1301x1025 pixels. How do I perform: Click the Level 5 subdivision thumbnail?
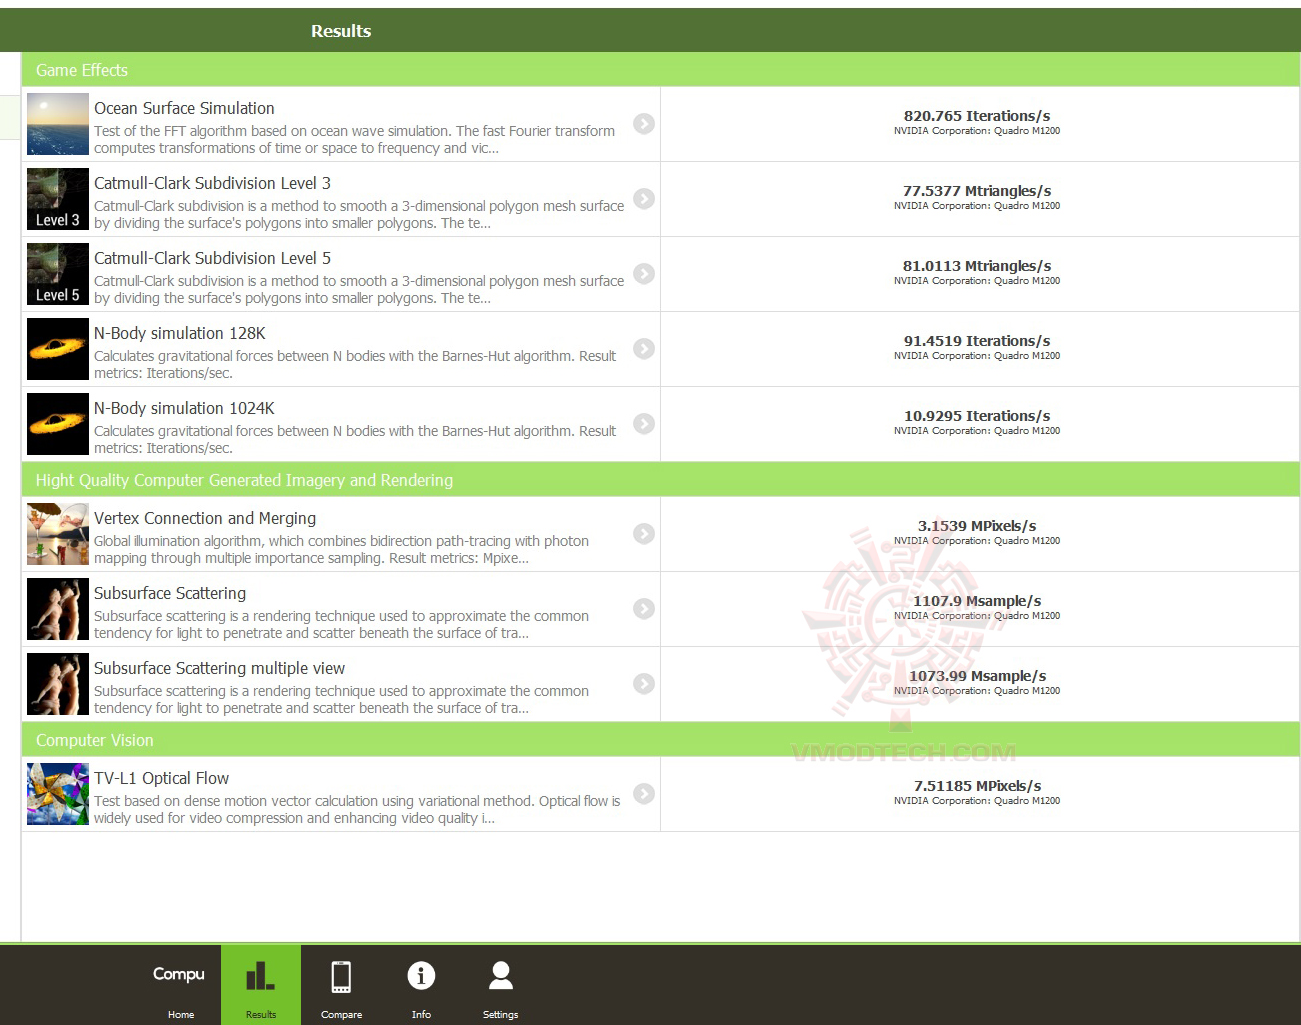coord(58,274)
